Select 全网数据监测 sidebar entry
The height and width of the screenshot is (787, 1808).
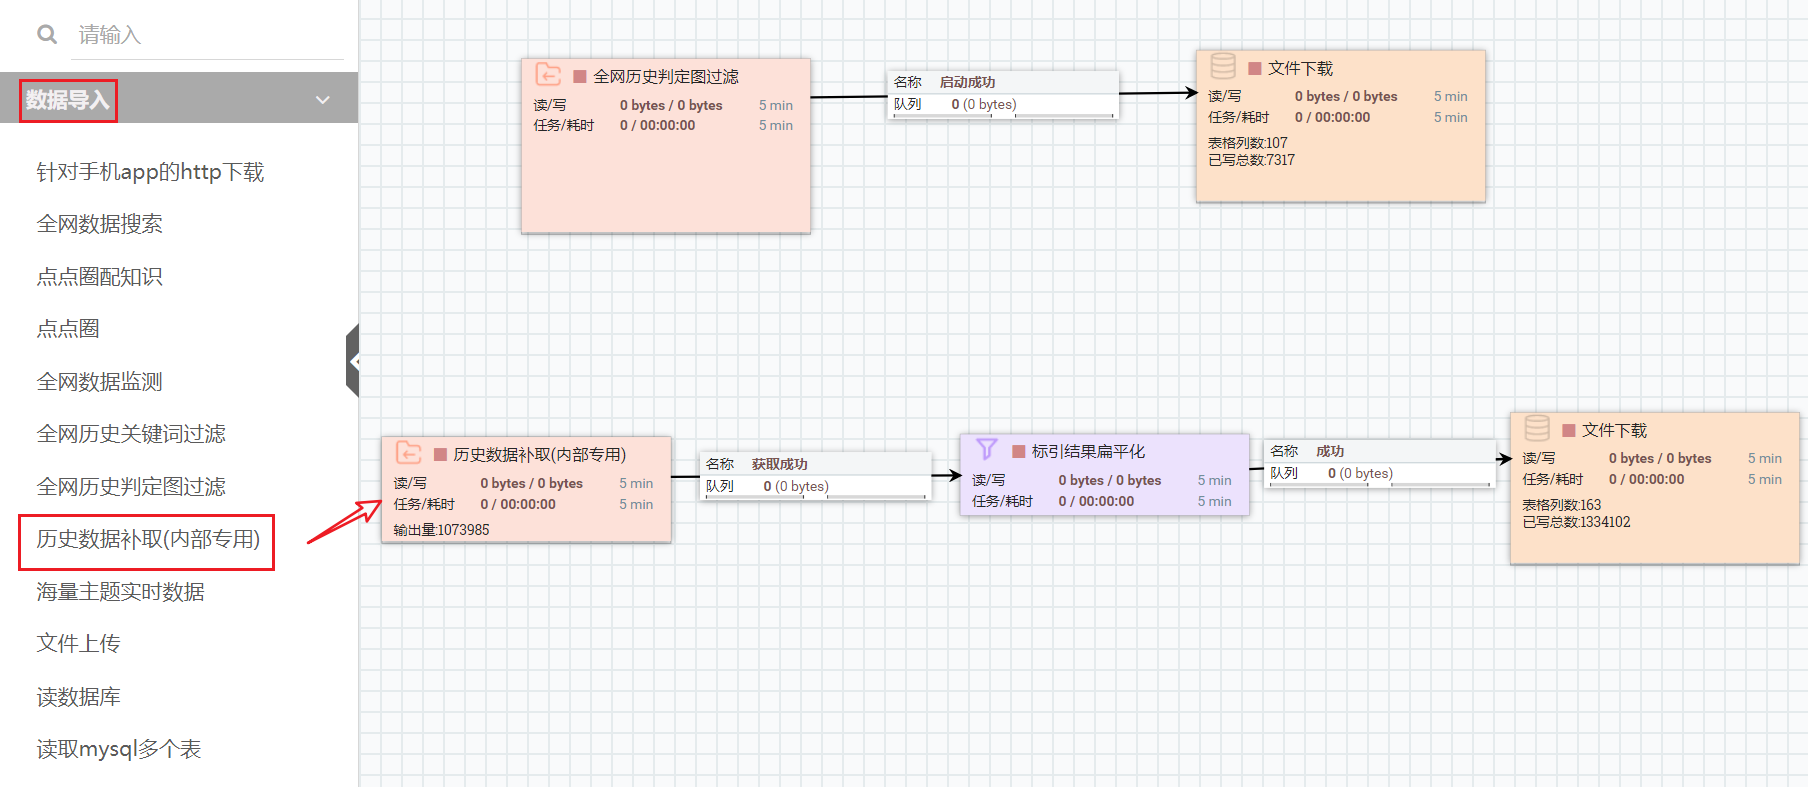click(99, 382)
